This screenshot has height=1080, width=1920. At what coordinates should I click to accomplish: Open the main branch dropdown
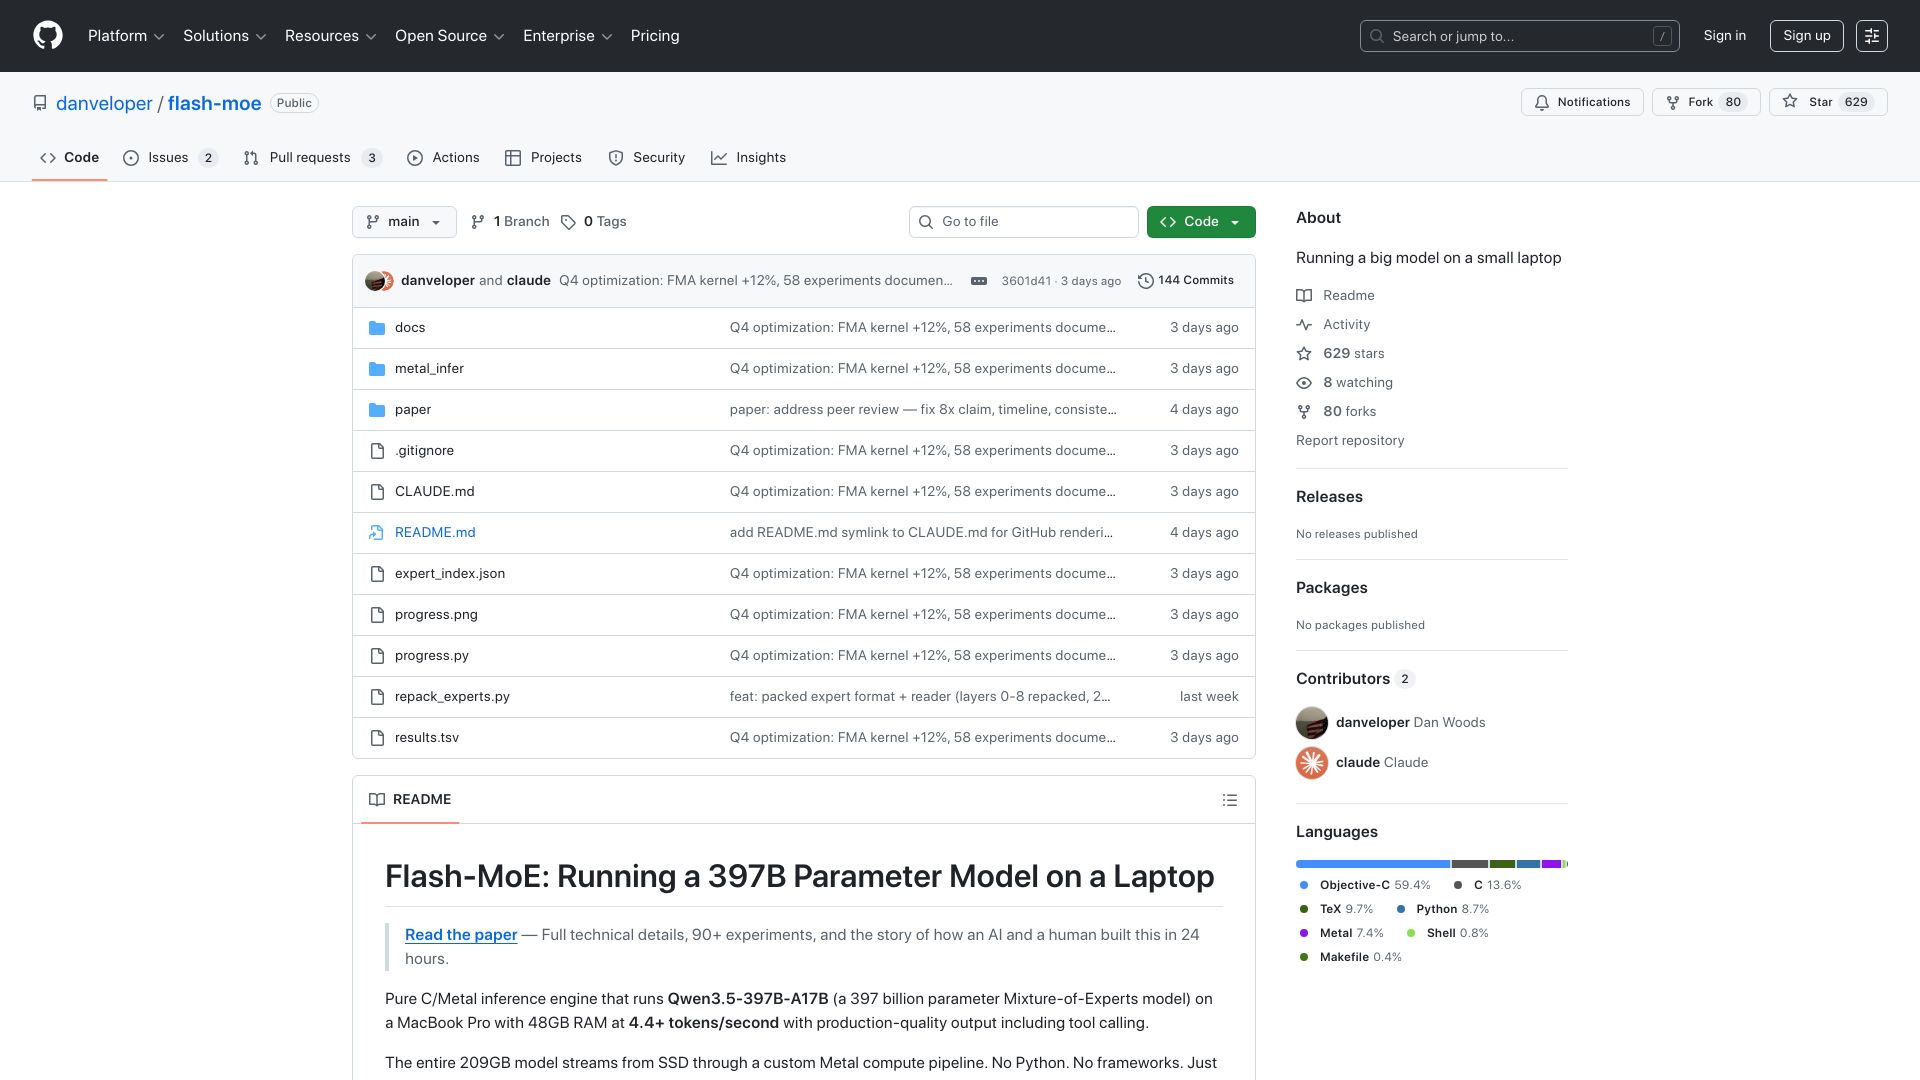pos(404,222)
